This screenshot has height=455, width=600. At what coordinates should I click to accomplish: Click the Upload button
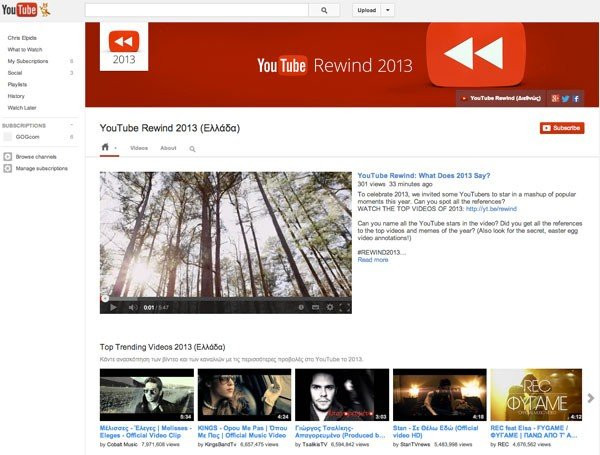[367, 10]
